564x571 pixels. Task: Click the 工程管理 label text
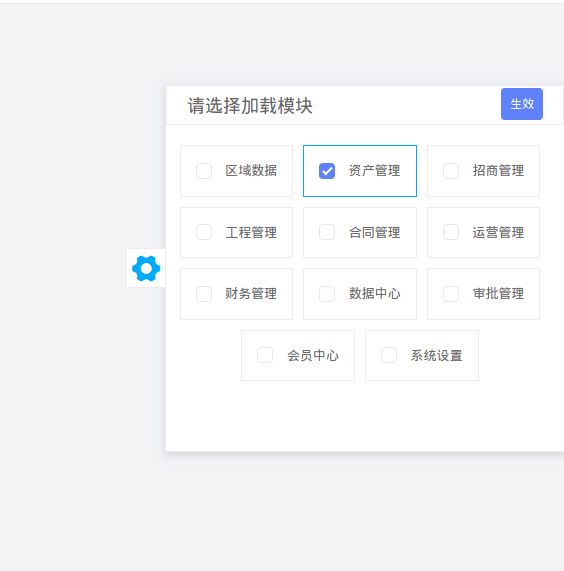coord(251,232)
